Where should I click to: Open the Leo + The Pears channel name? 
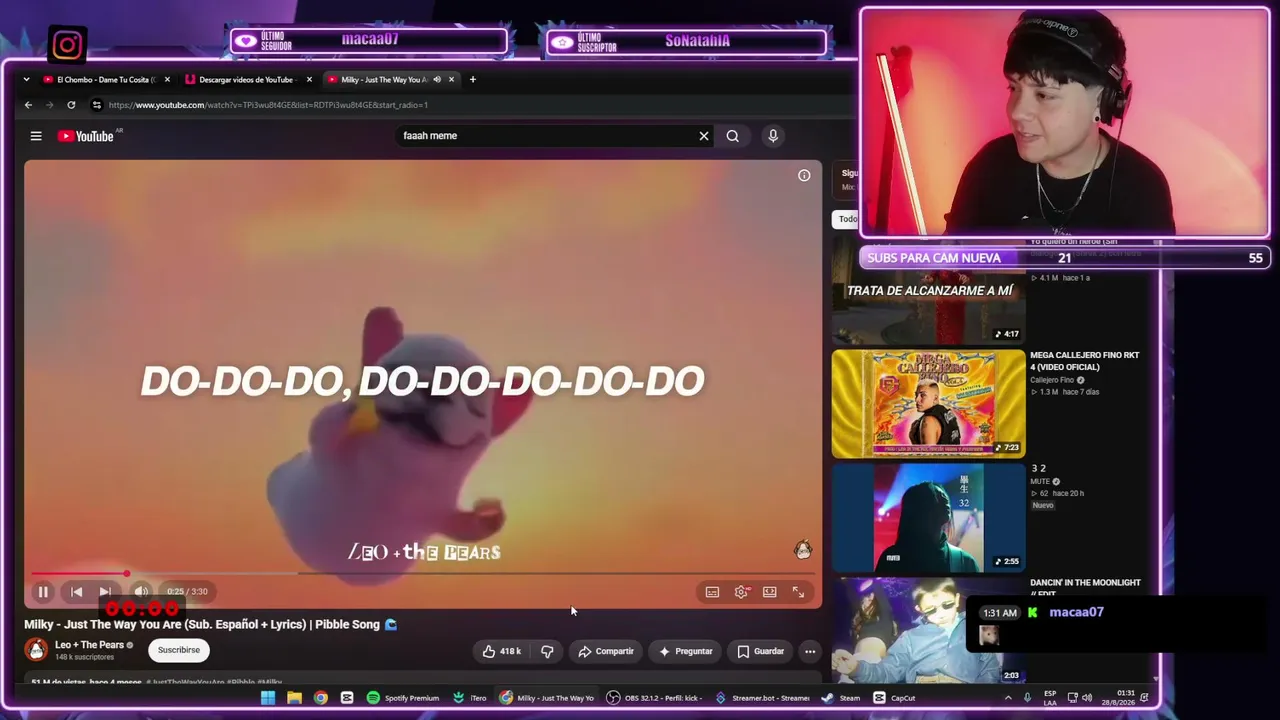pos(89,645)
